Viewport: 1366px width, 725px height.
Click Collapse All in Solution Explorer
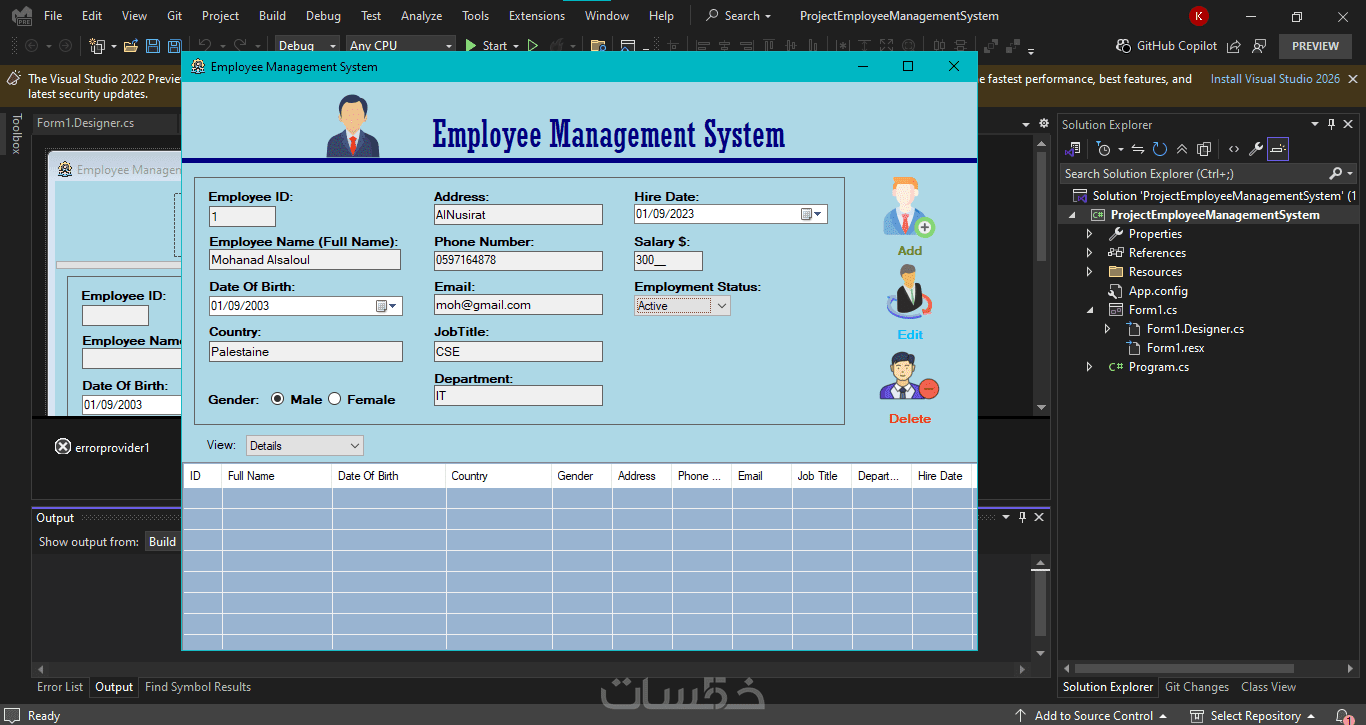click(1181, 149)
